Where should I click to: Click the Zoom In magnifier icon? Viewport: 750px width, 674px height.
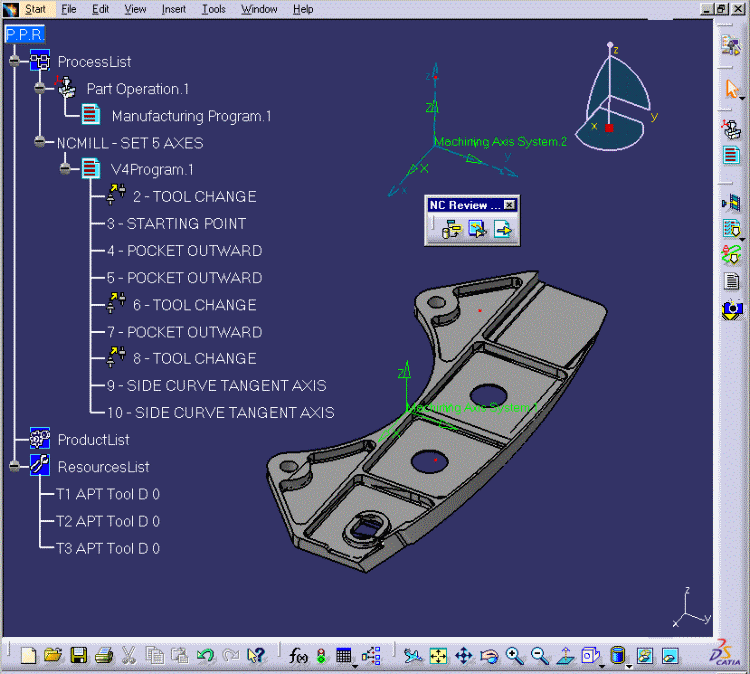point(515,656)
